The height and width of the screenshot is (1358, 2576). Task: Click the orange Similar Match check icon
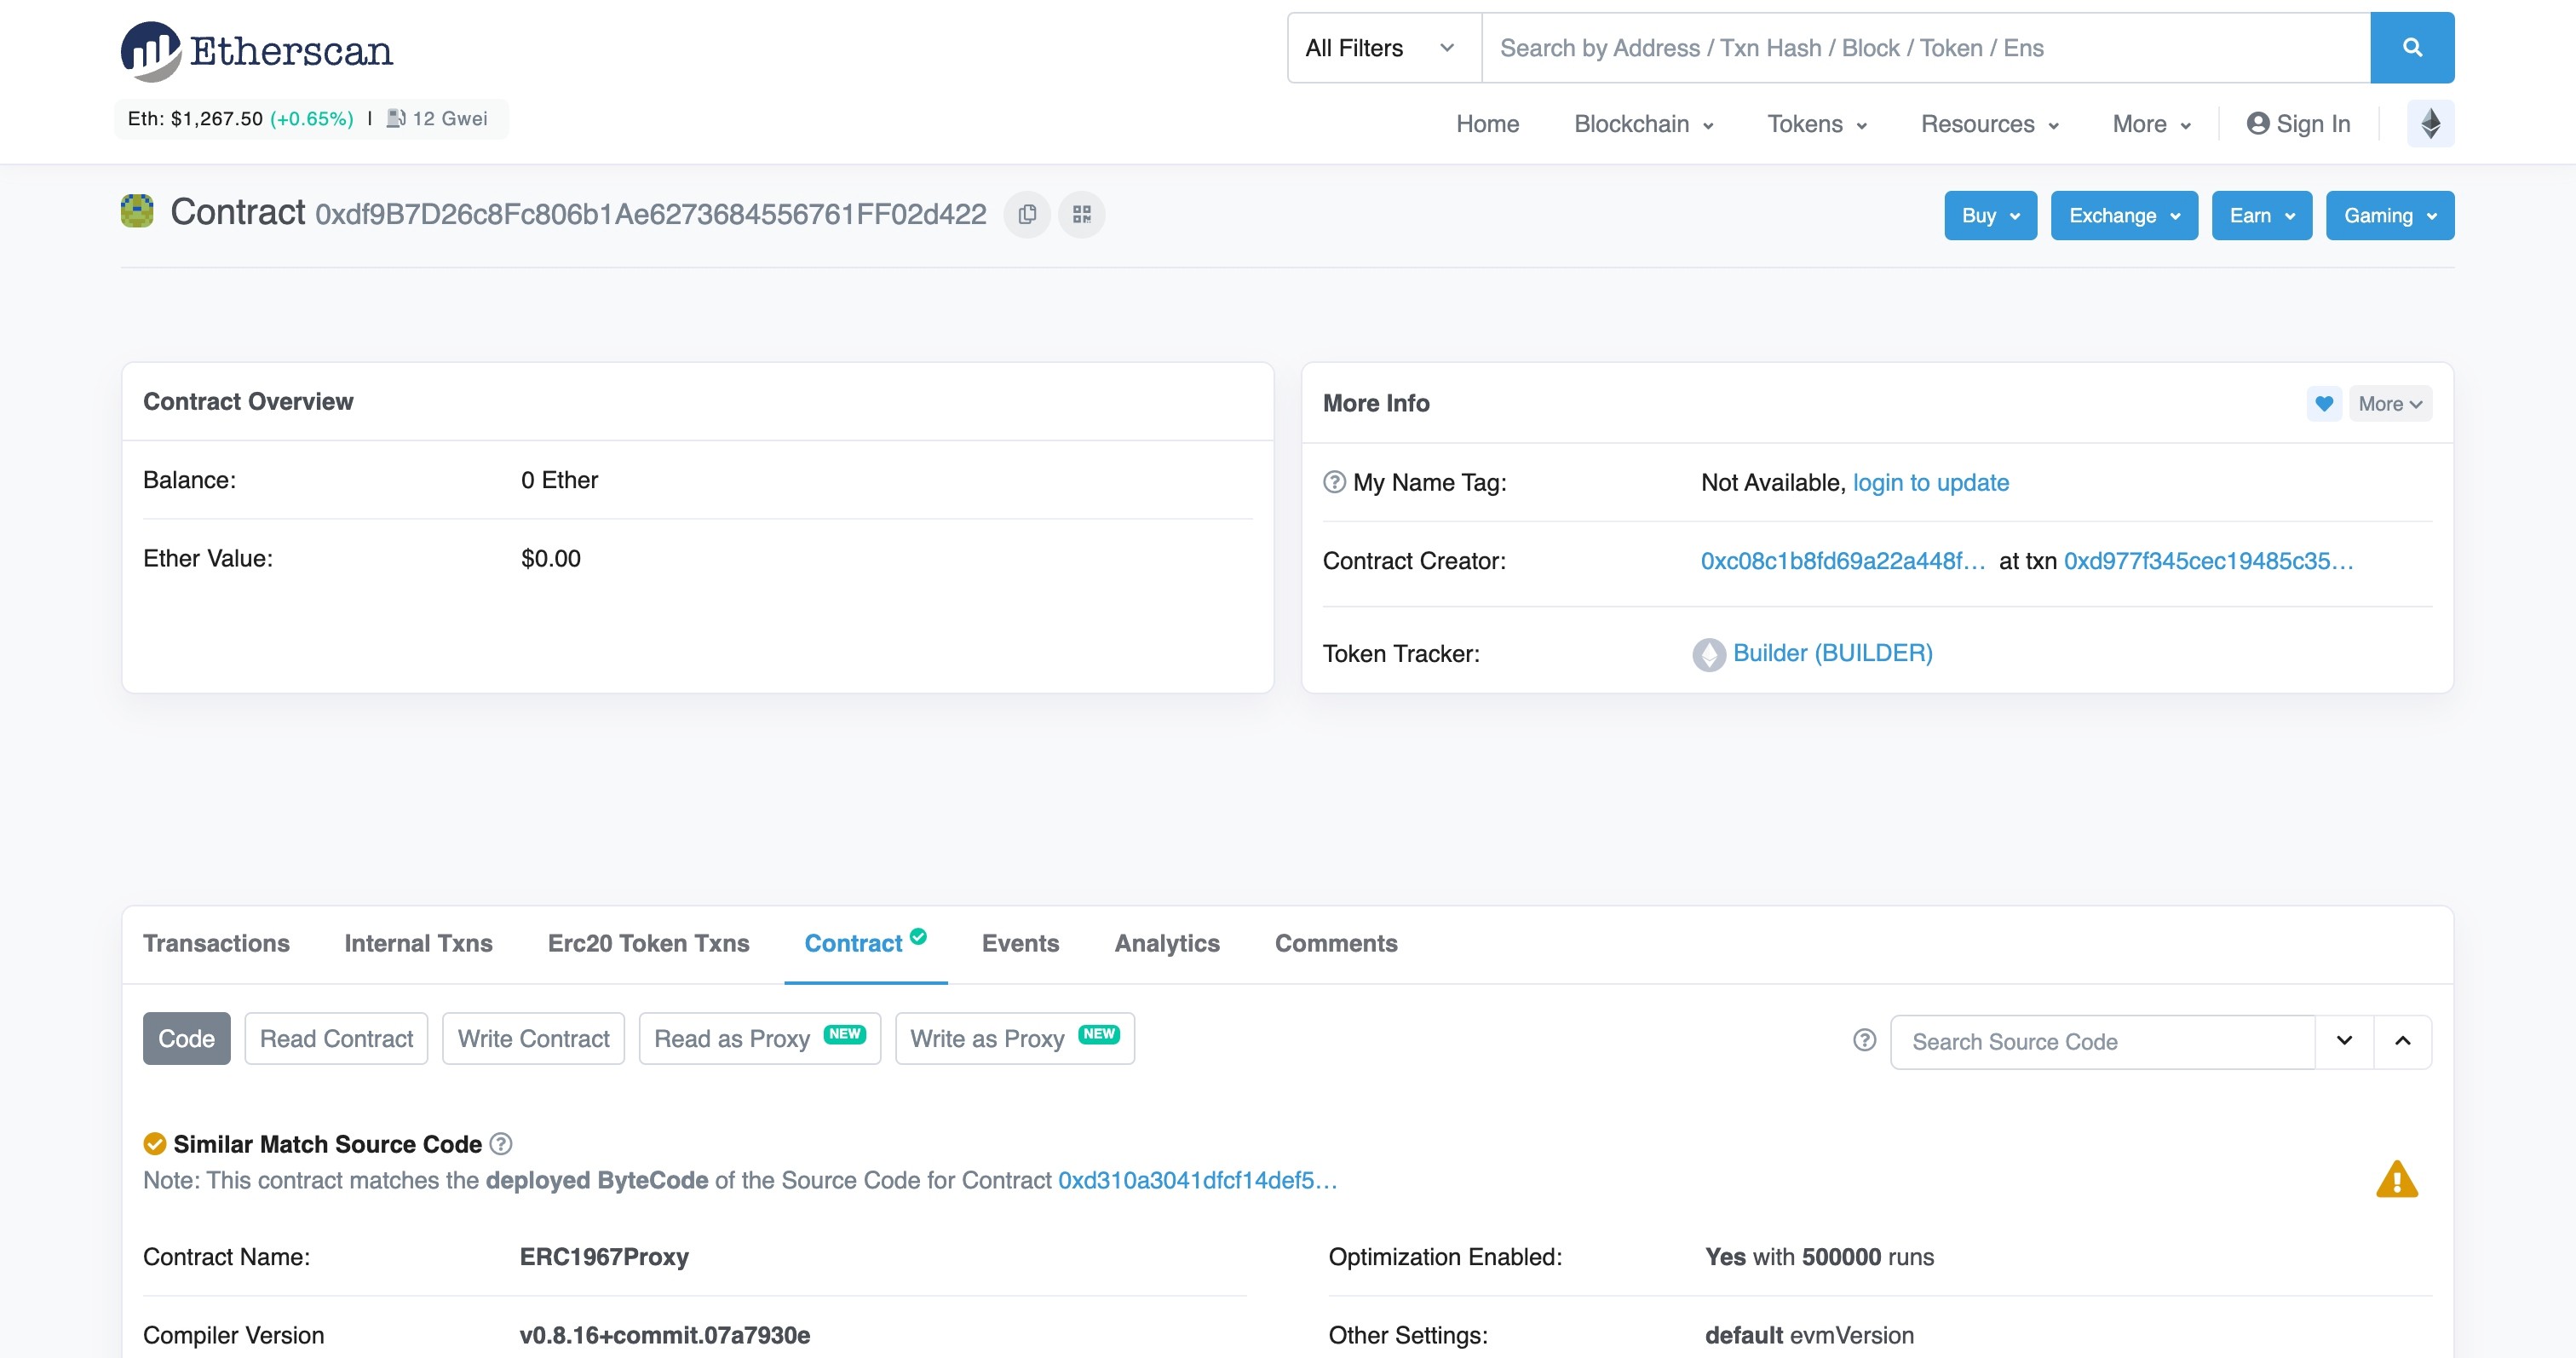(x=155, y=1143)
